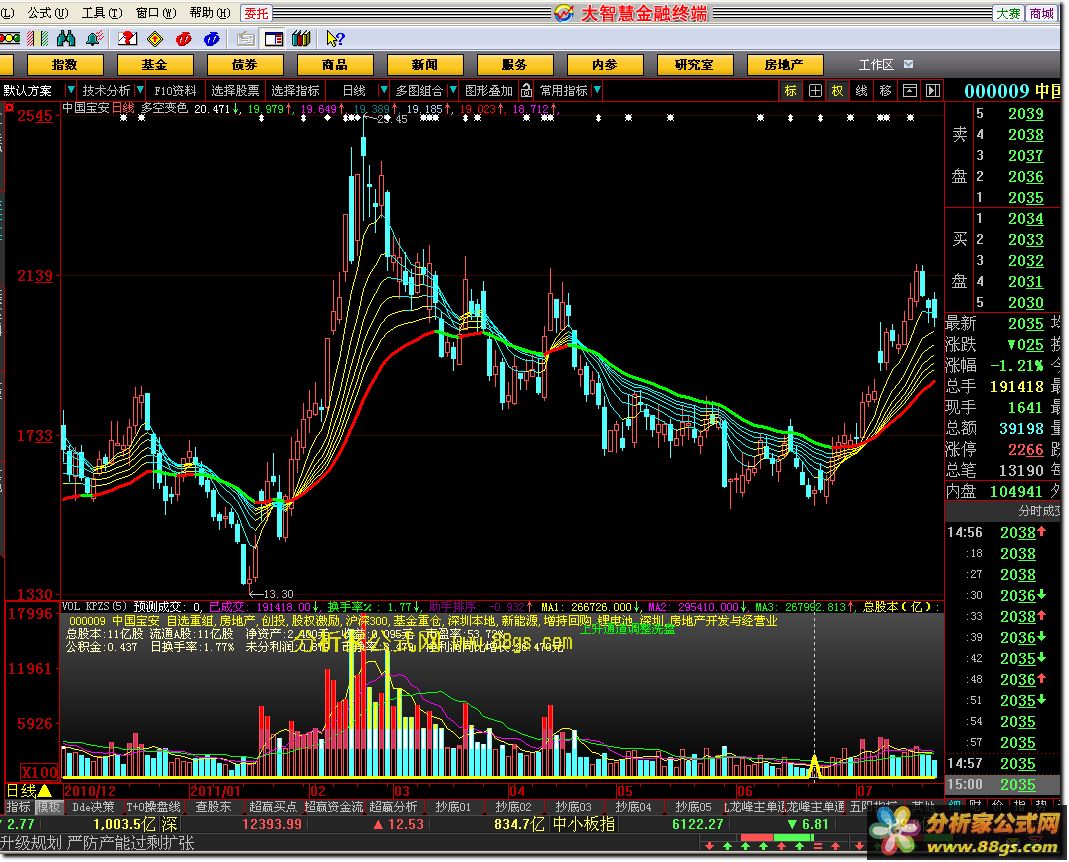Open the 工具(T) menu

pyautogui.click(x=102, y=13)
